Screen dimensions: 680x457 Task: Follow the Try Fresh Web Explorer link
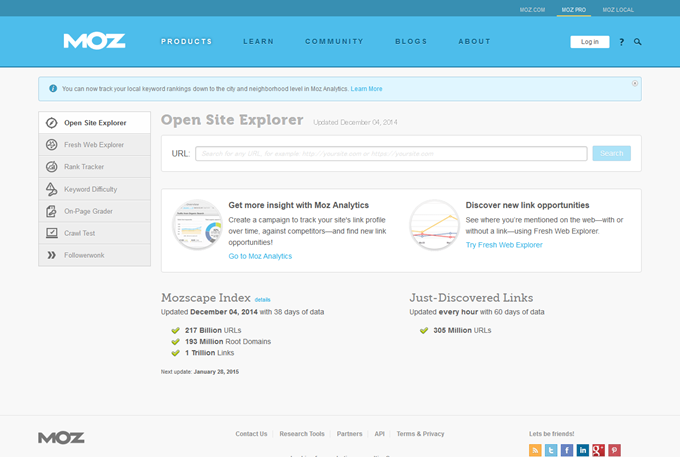click(x=504, y=245)
